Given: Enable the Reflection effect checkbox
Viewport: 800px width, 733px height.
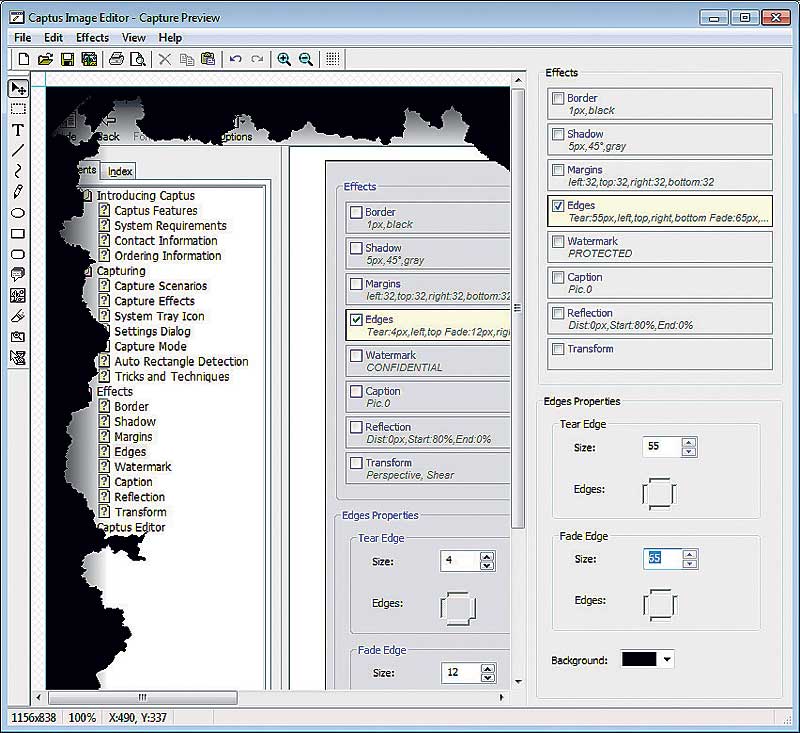Looking at the screenshot, I should (558, 313).
